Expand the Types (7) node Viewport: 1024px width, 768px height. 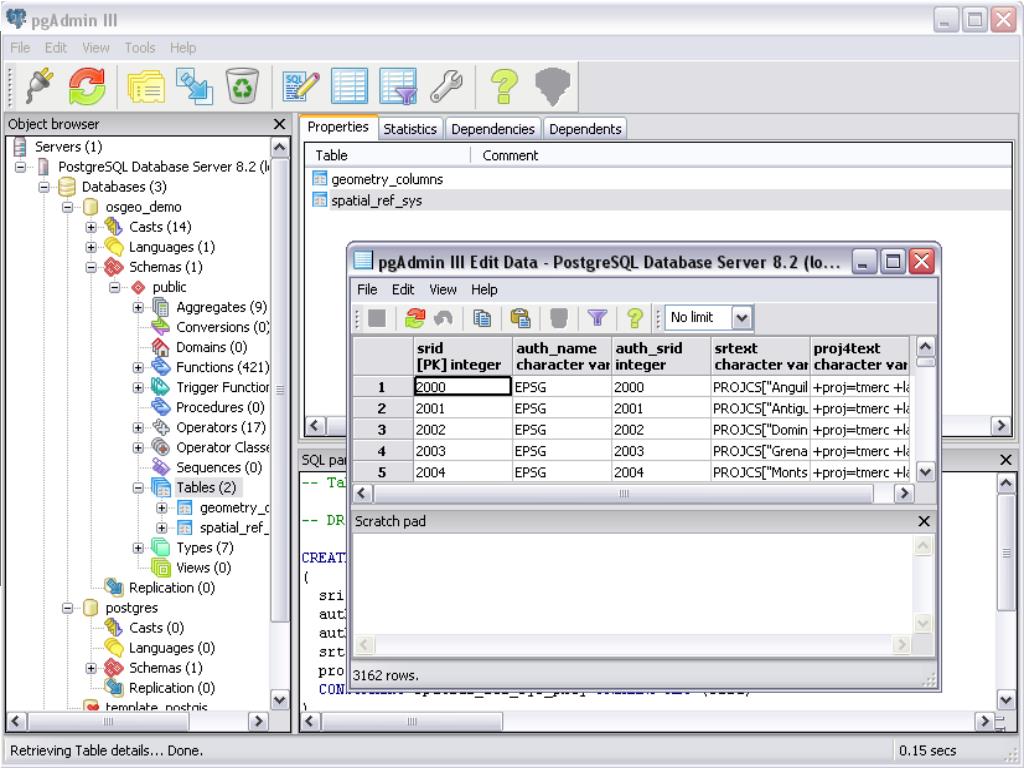(138, 548)
